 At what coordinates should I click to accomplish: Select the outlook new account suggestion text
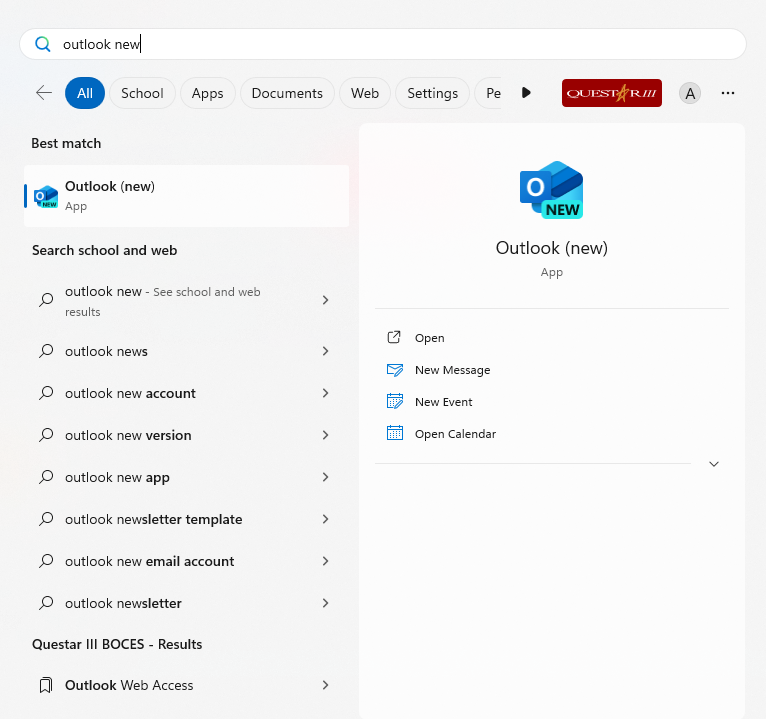(x=130, y=393)
